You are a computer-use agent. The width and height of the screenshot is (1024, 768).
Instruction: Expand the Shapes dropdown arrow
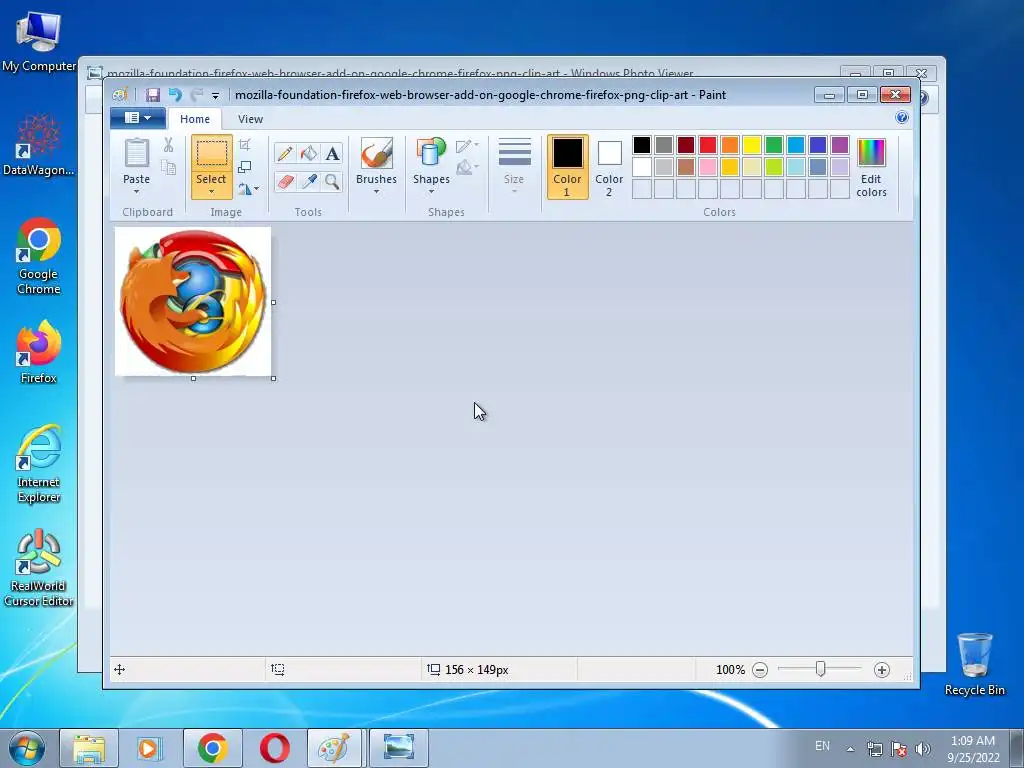431,191
